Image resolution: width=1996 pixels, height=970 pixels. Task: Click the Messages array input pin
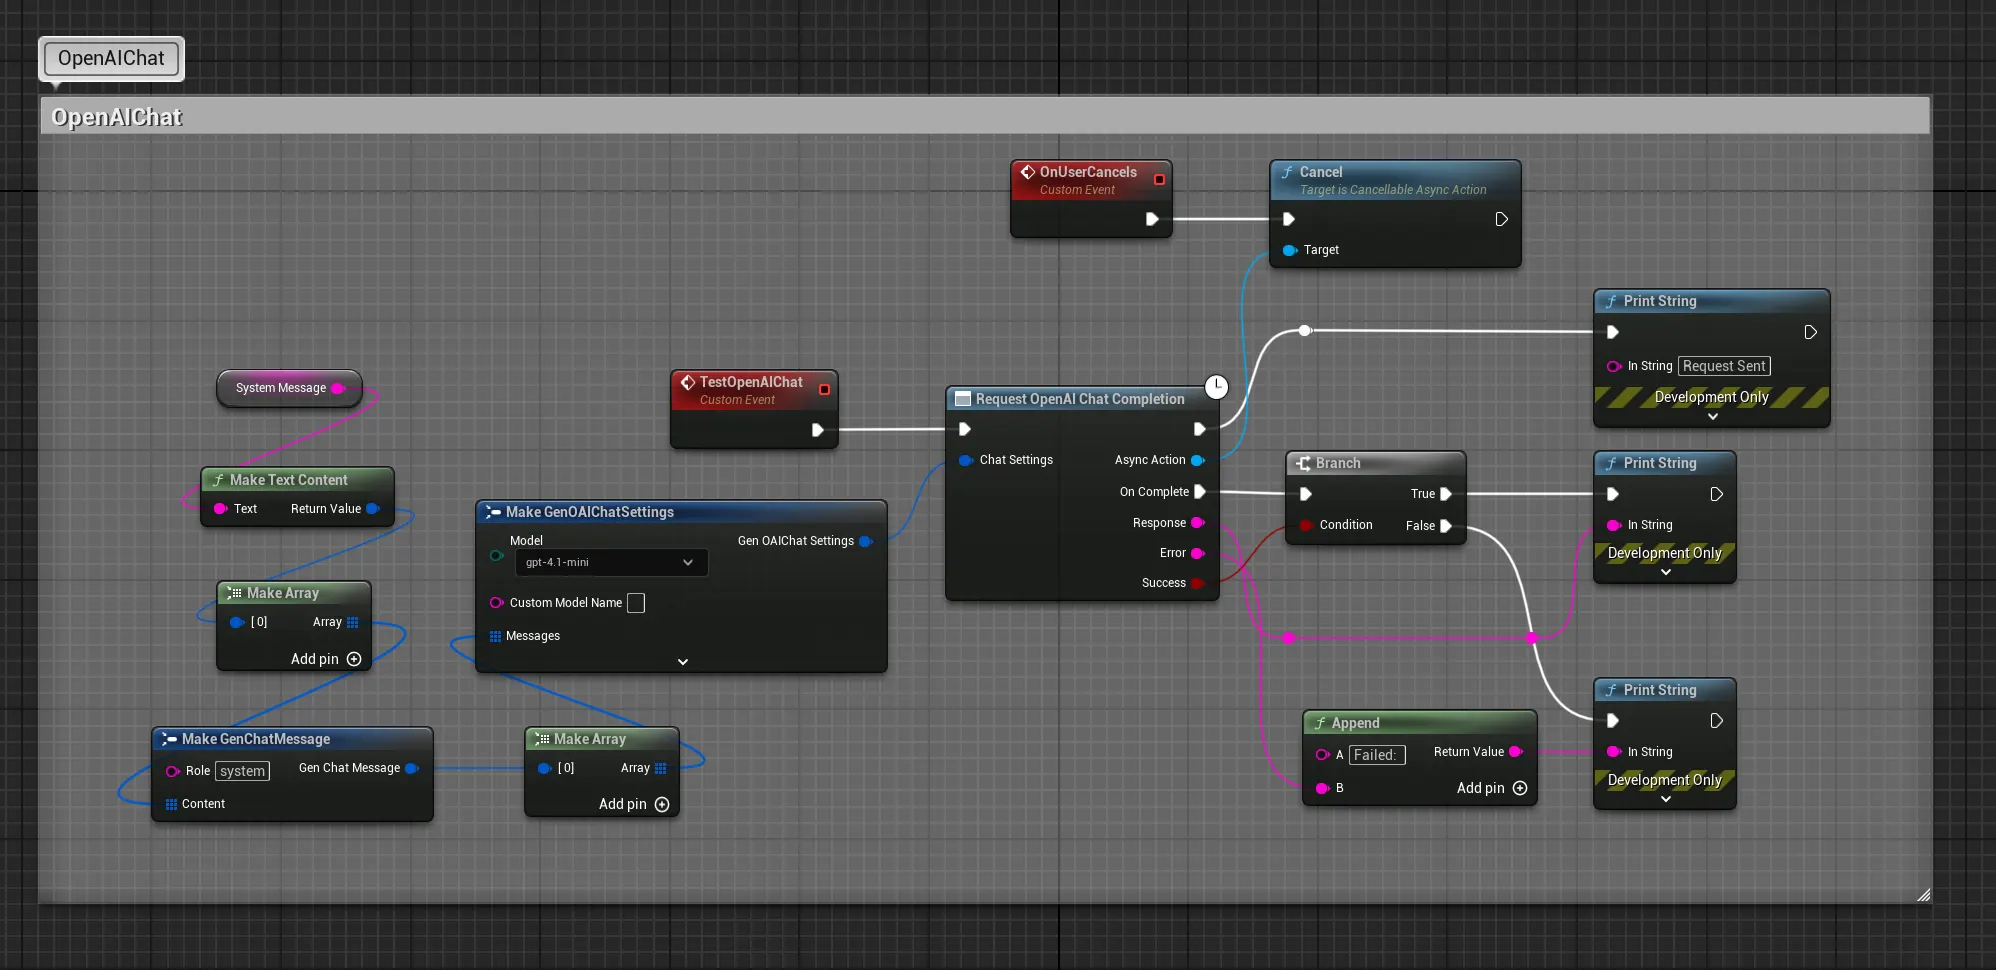(495, 636)
